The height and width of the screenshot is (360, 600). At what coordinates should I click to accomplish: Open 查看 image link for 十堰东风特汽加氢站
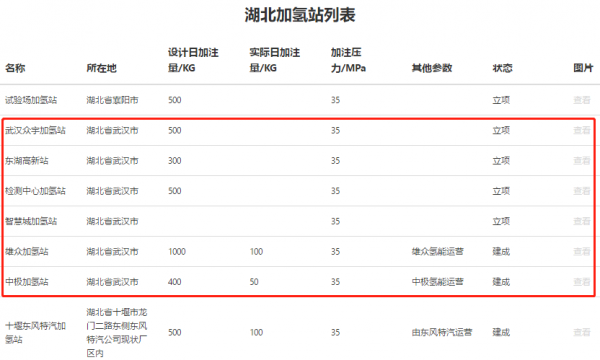tap(581, 332)
